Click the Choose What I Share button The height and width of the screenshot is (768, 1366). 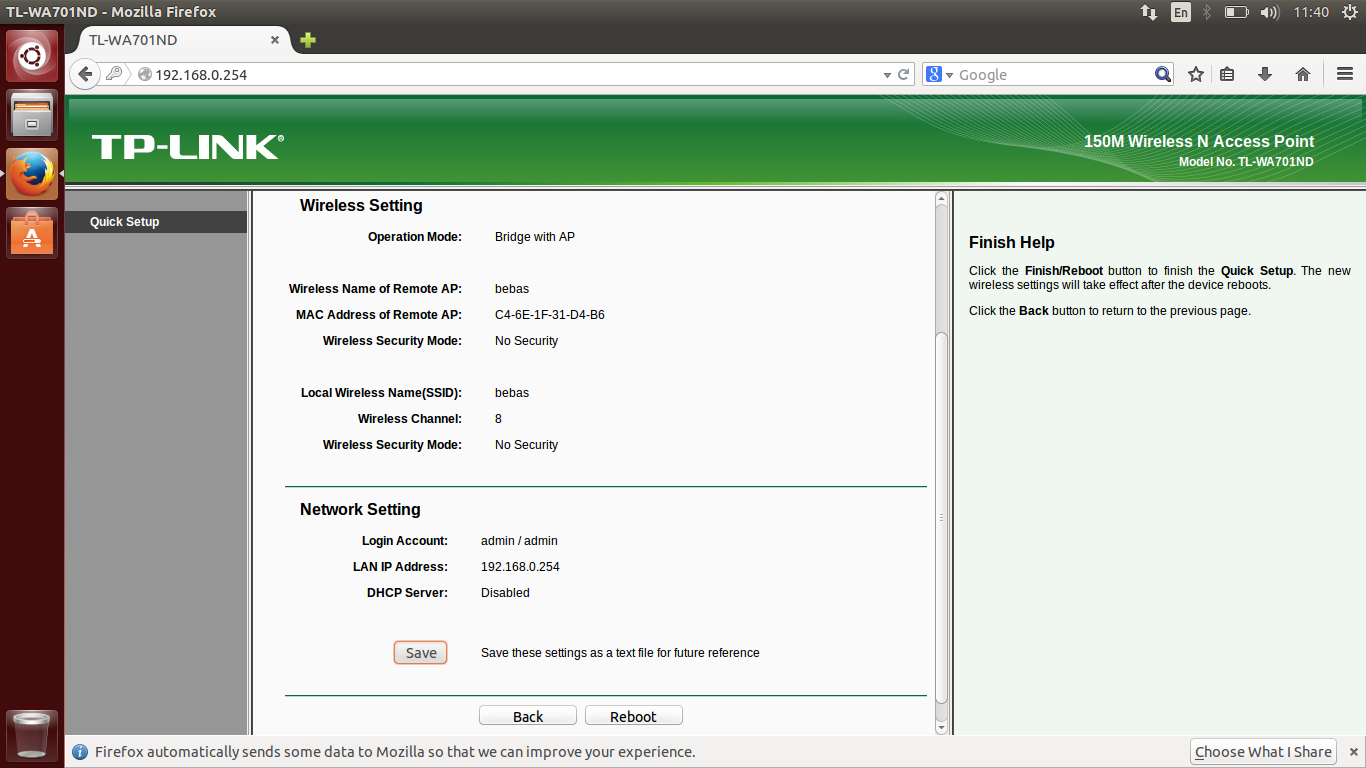click(1263, 752)
